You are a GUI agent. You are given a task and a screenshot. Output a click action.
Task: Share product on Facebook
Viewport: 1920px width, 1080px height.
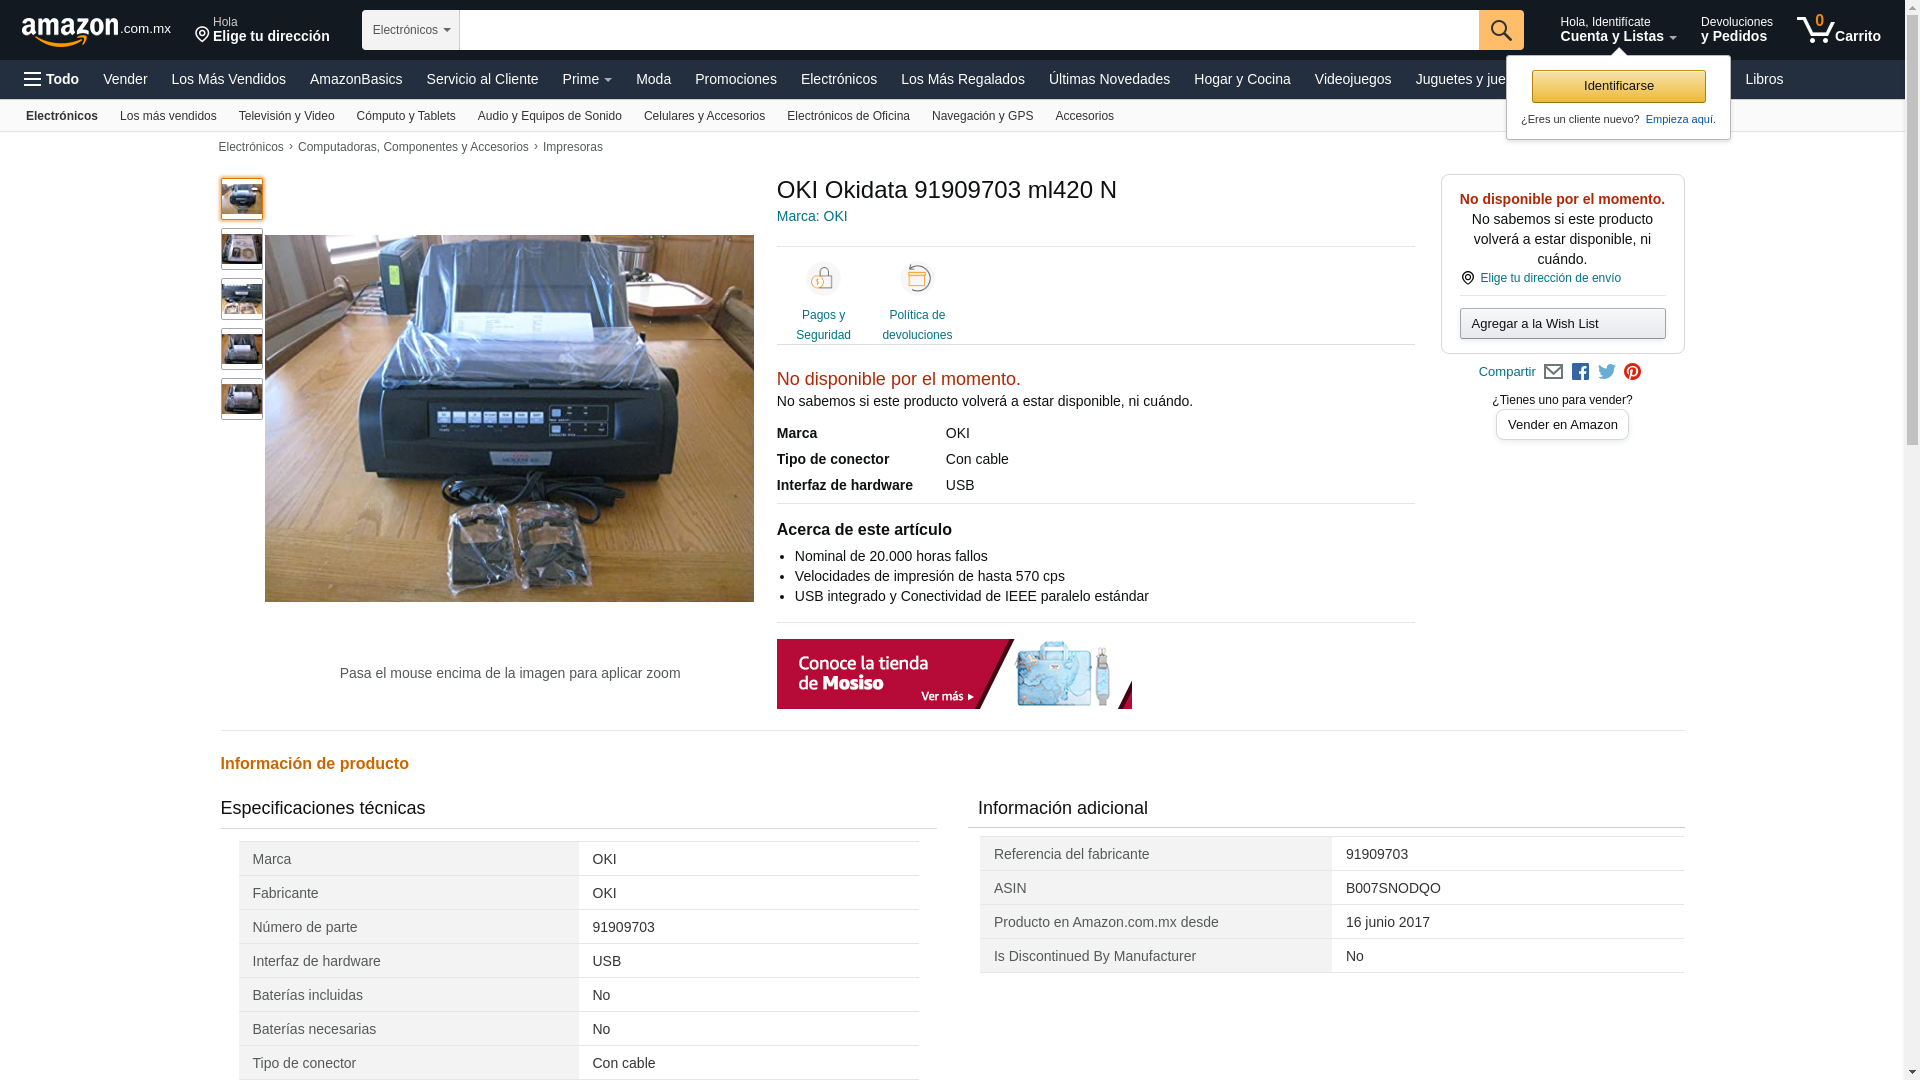point(1580,372)
